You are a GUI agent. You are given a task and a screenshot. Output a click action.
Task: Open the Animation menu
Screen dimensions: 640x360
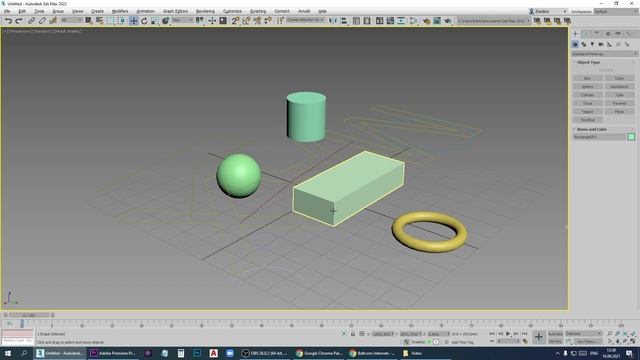pyautogui.click(x=145, y=11)
